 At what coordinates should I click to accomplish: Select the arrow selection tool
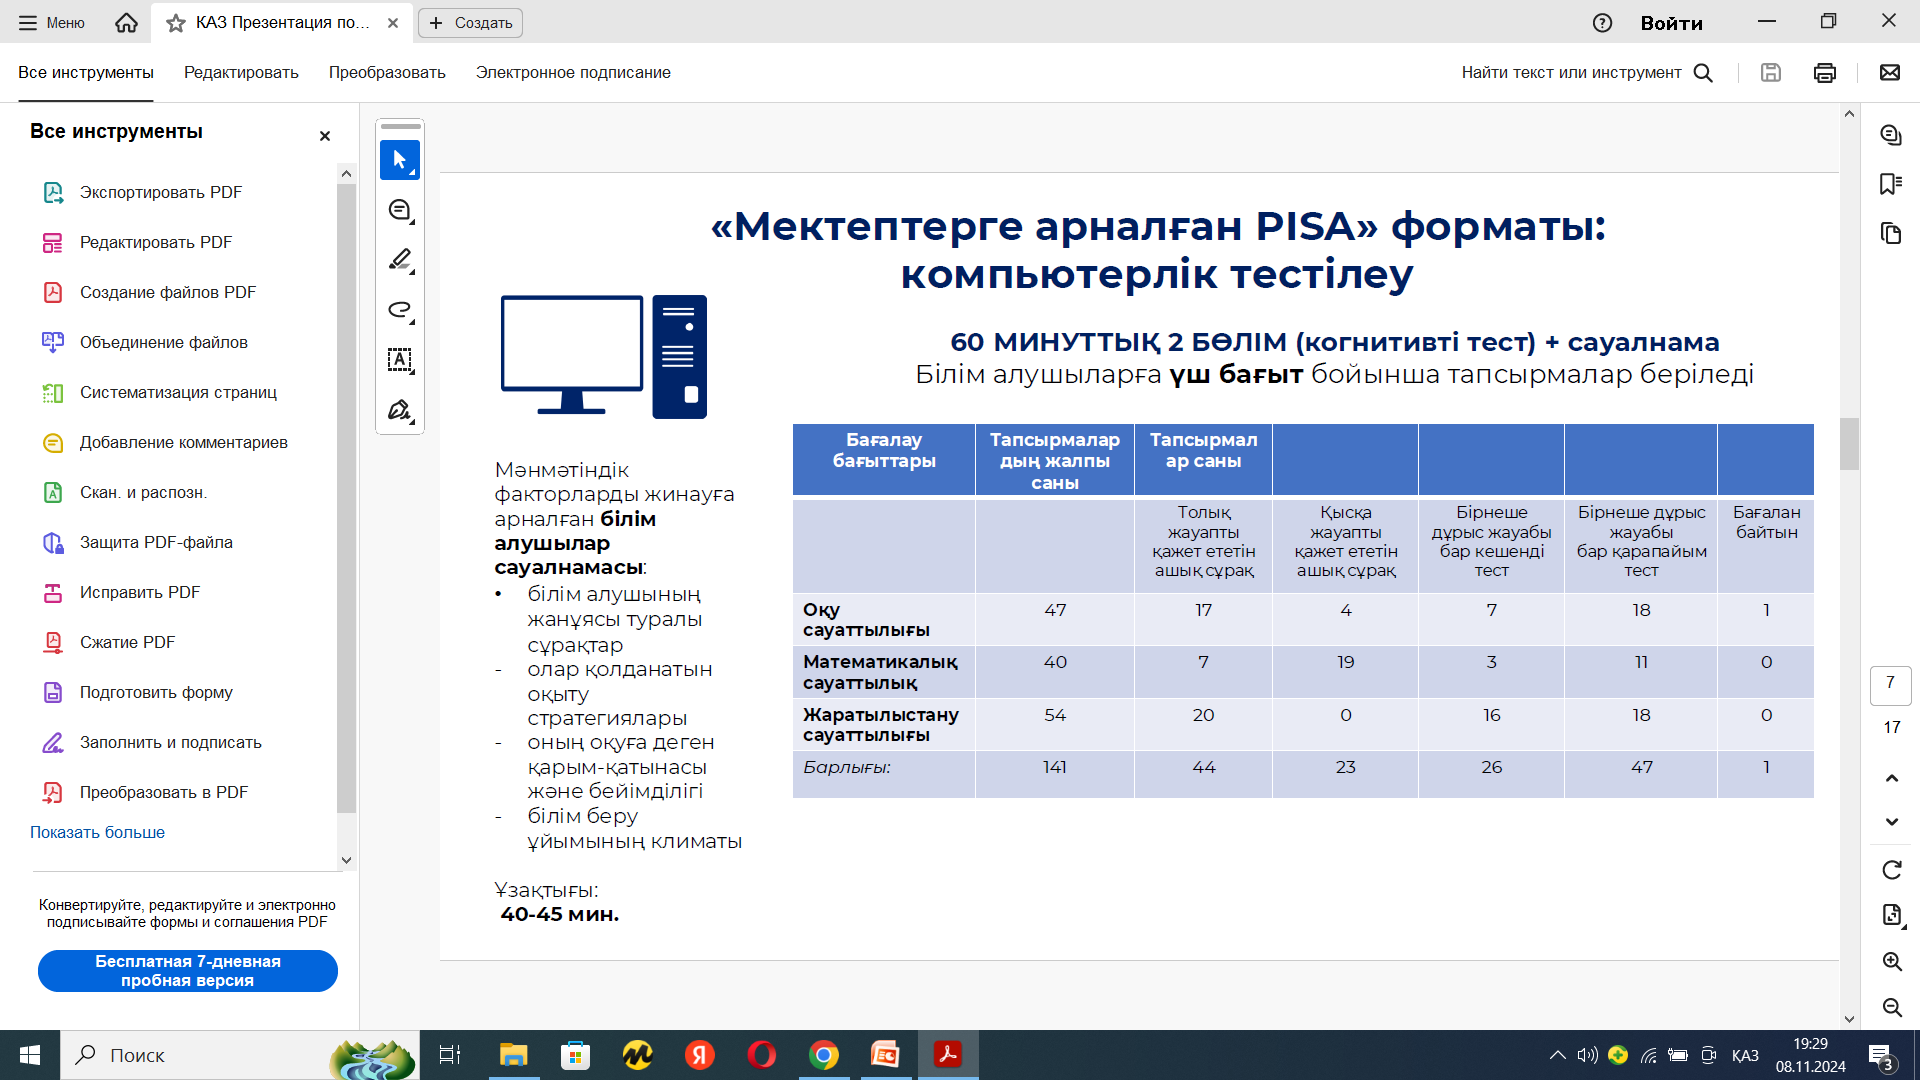[x=399, y=160]
